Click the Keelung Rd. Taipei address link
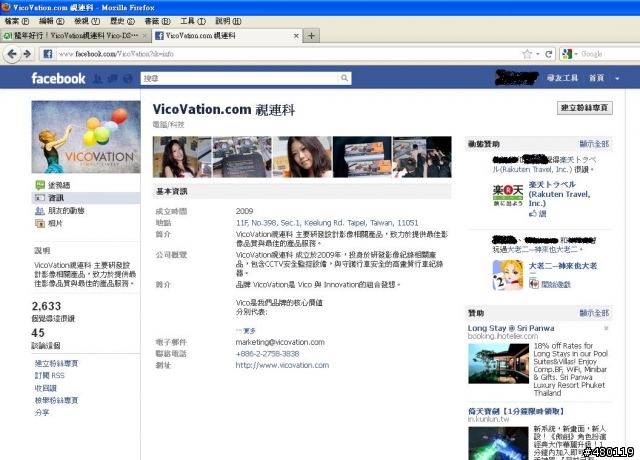 click(327, 223)
